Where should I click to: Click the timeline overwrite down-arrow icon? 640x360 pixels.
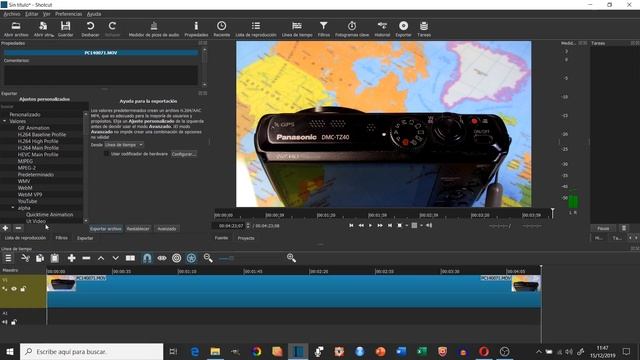(116, 258)
